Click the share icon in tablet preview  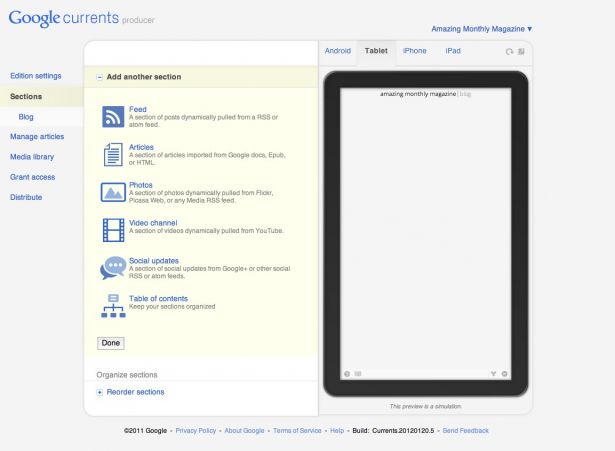(493, 374)
